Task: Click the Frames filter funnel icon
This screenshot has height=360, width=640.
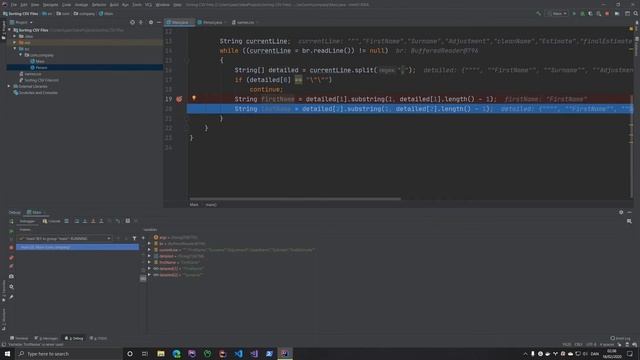Action: coord(134,238)
